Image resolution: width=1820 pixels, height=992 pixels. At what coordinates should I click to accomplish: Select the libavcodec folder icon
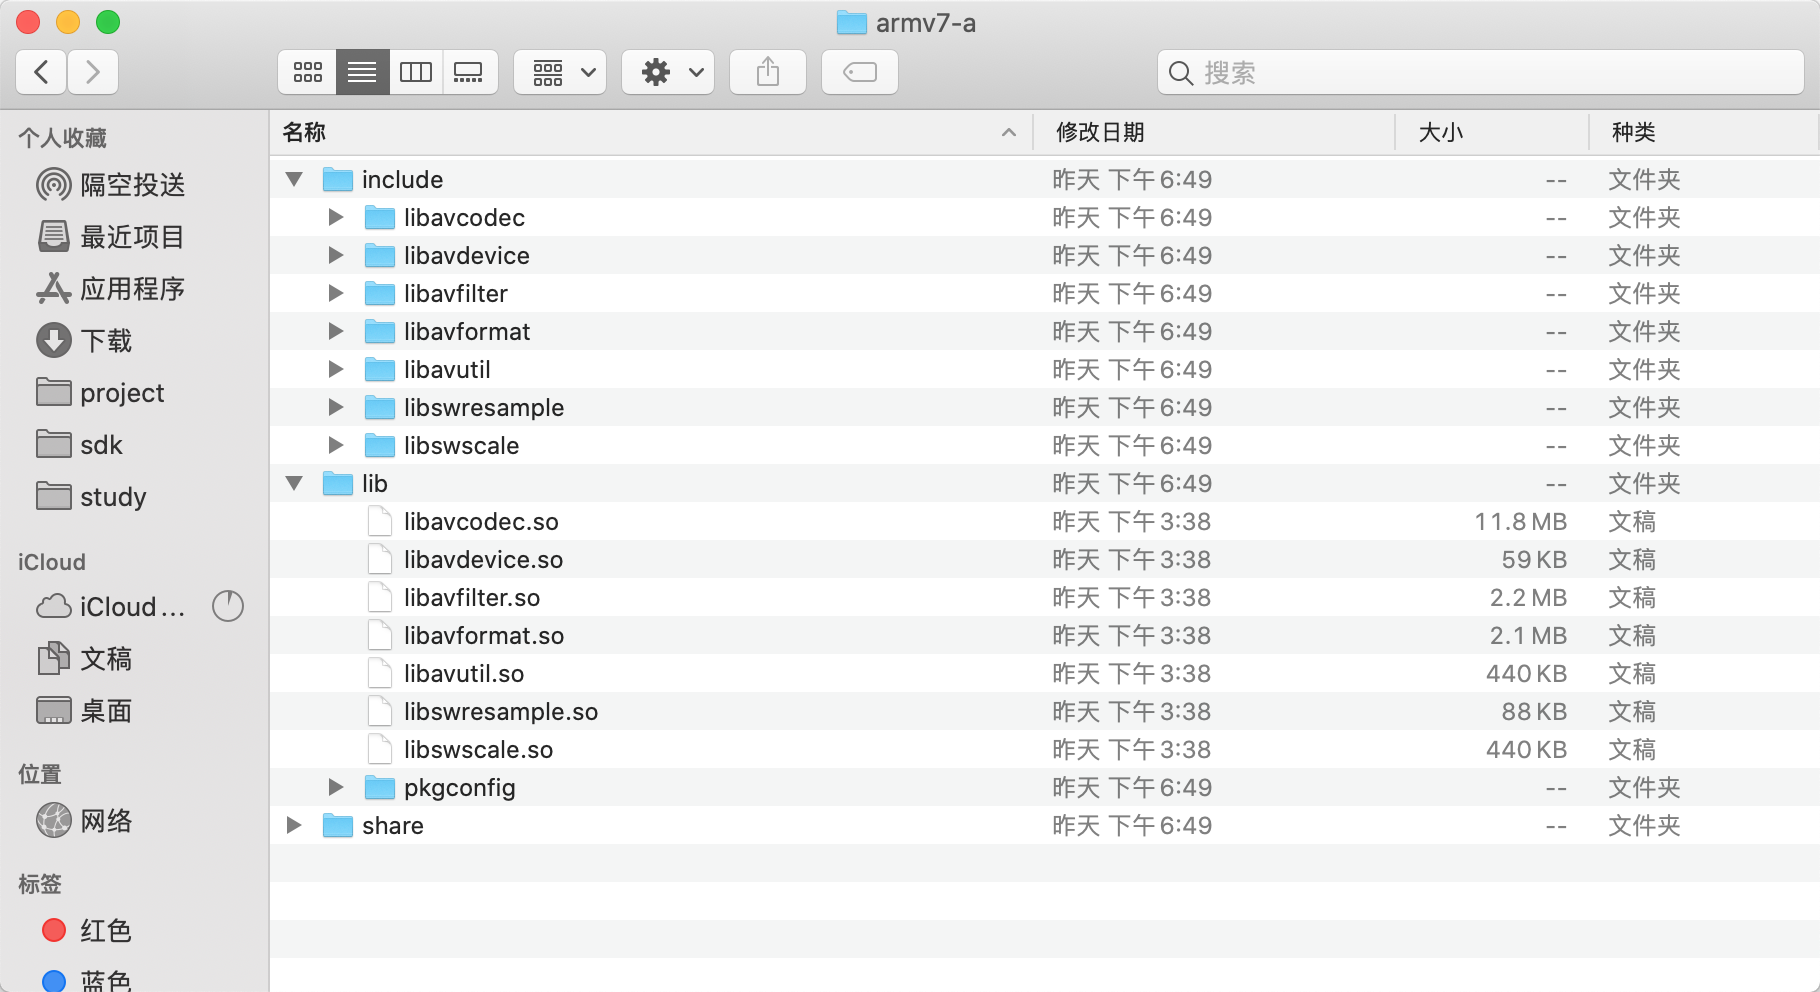380,218
